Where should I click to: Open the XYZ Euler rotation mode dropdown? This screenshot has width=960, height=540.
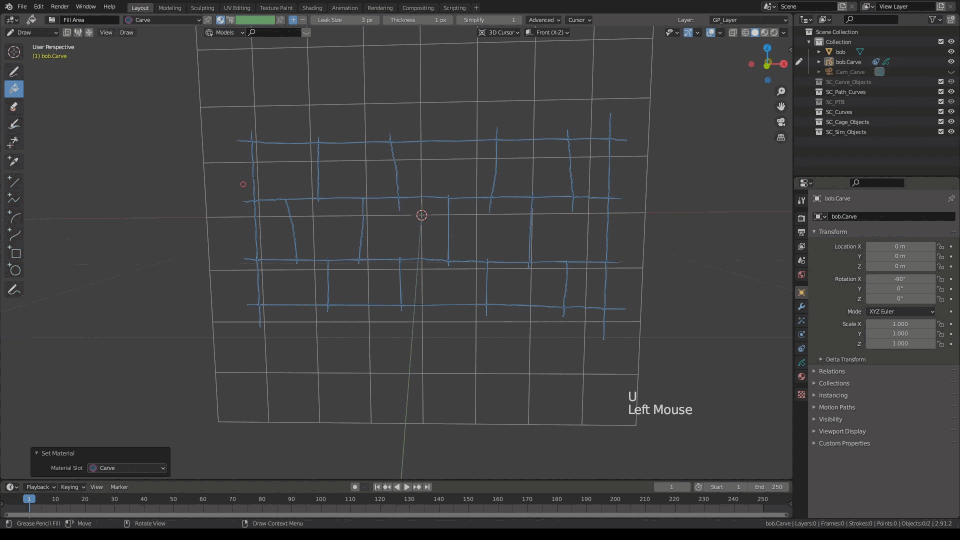(x=900, y=311)
